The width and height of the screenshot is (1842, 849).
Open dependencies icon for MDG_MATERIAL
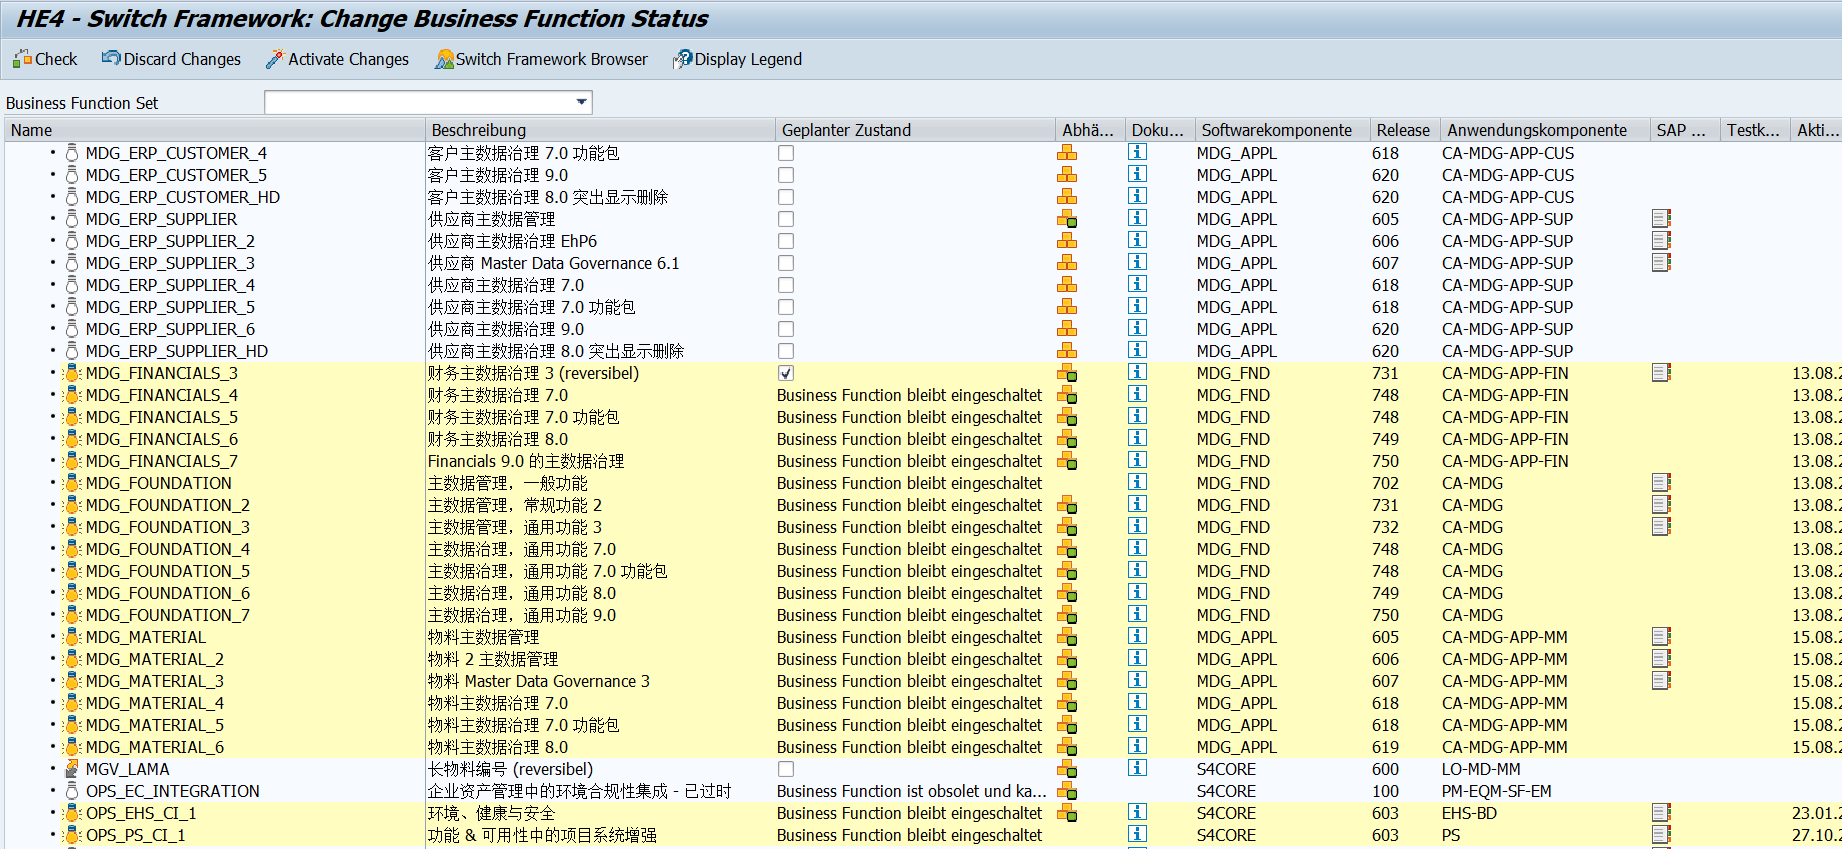click(x=1067, y=637)
